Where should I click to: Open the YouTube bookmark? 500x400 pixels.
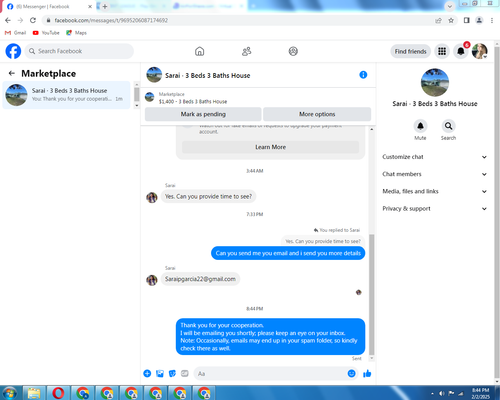(46, 33)
